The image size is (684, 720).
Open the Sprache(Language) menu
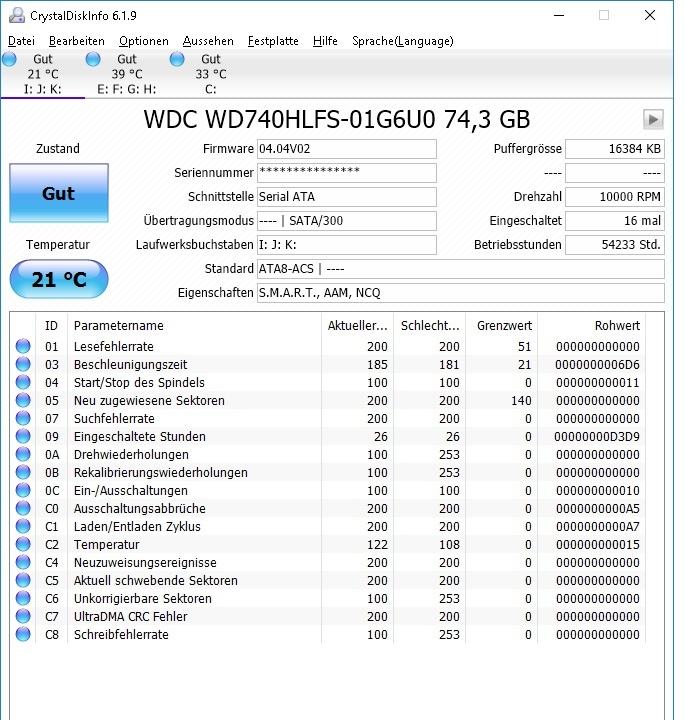click(x=403, y=41)
